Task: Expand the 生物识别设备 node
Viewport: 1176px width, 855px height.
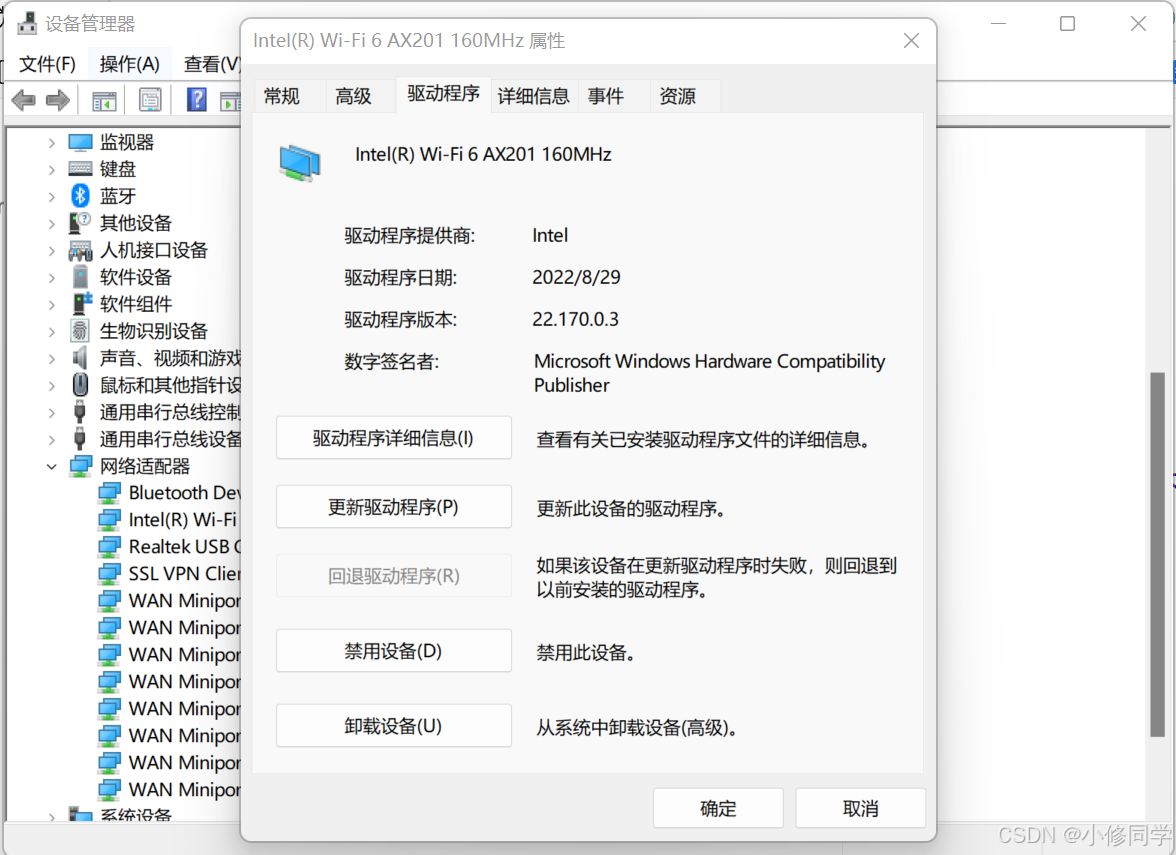Action: 51,332
